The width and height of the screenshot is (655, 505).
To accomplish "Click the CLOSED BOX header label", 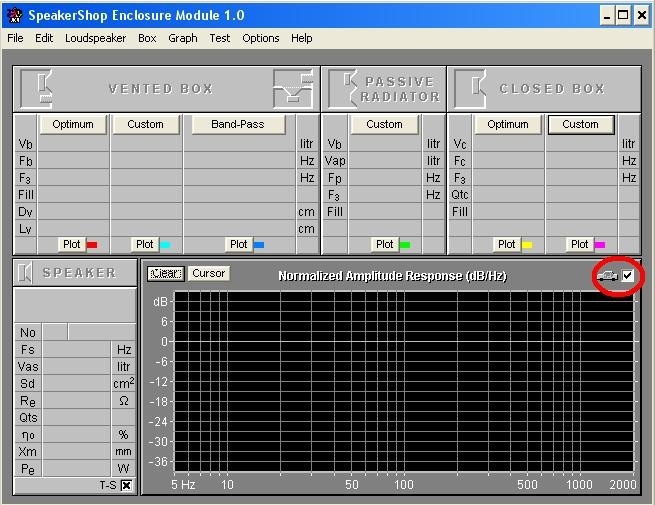I will [552, 89].
